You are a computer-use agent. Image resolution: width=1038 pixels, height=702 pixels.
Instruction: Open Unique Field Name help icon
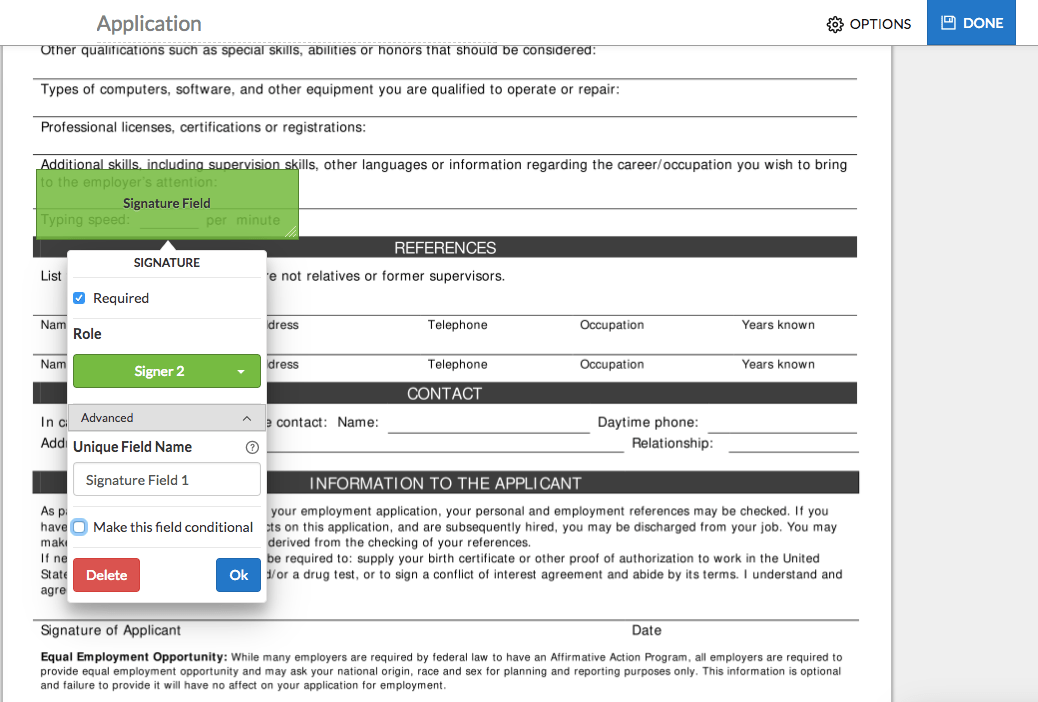(x=252, y=447)
